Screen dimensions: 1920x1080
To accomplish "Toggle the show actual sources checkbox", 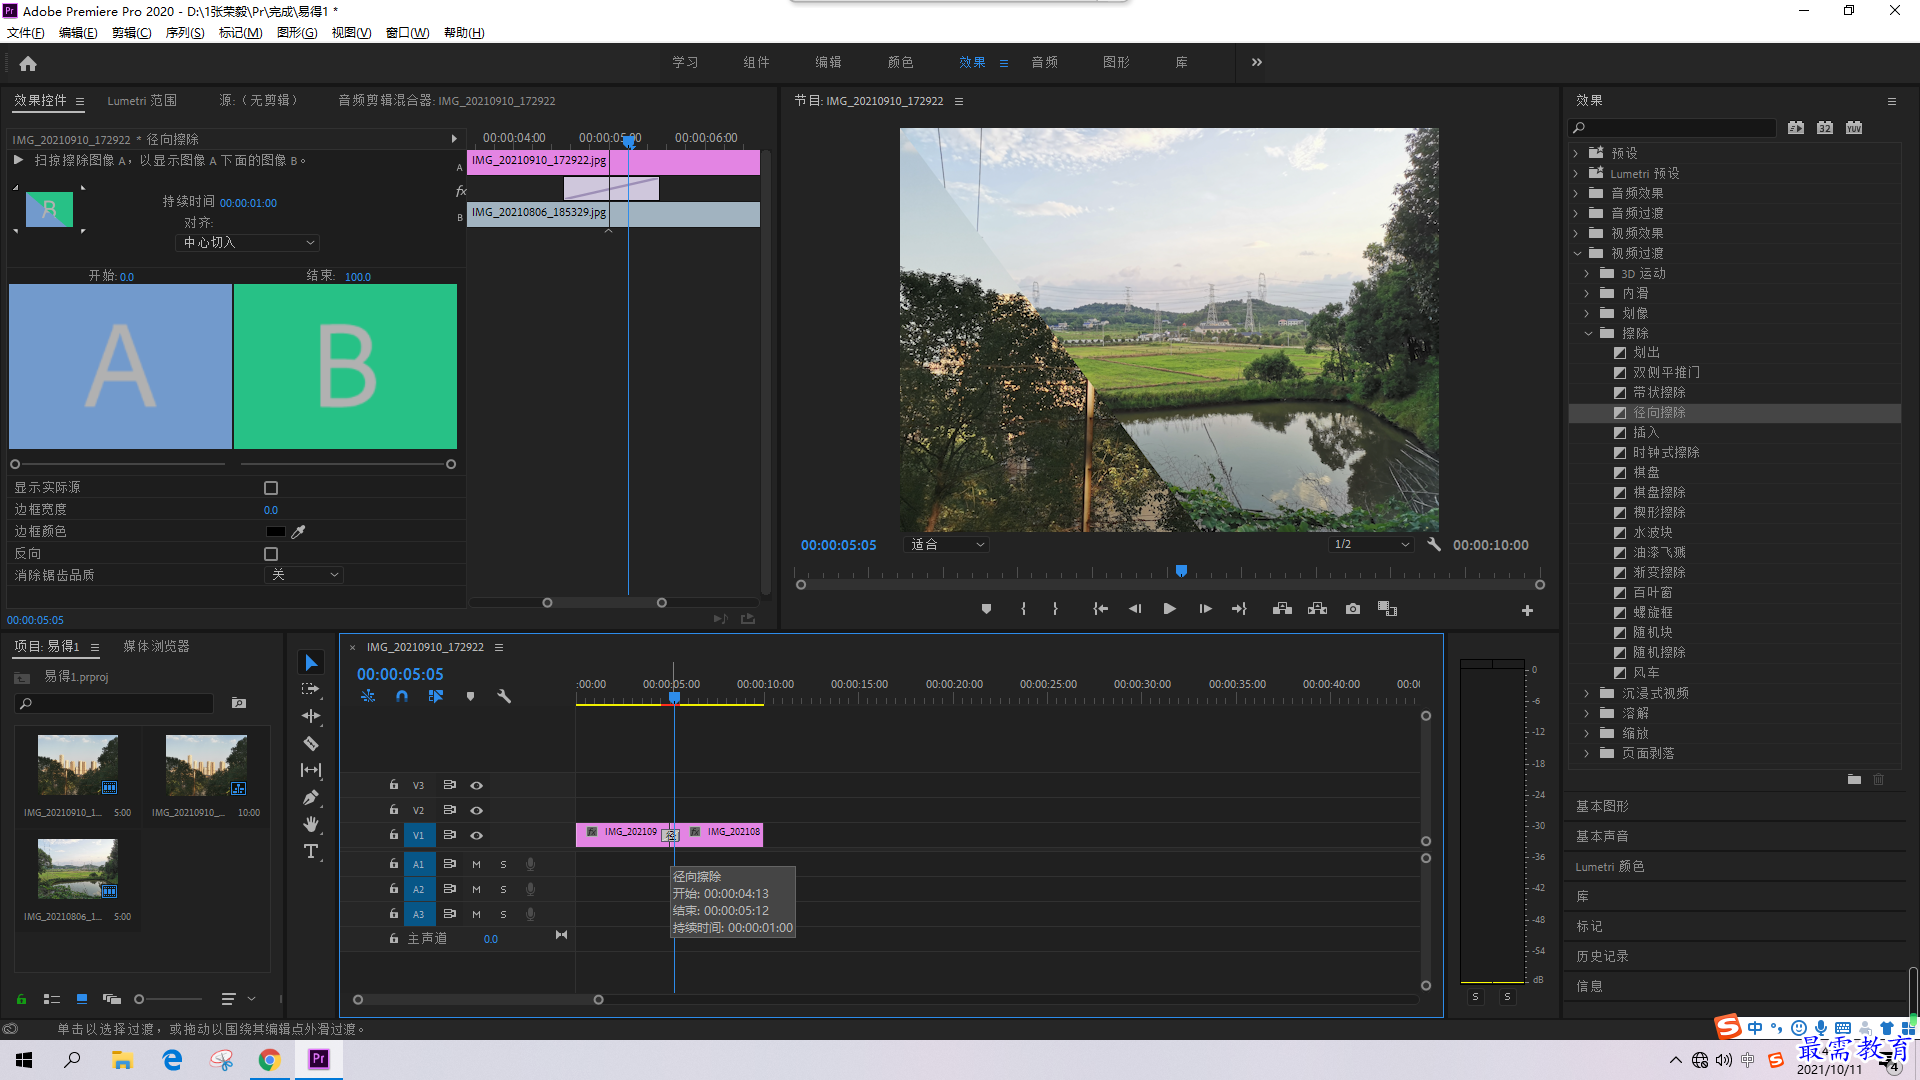I will tap(271, 488).
